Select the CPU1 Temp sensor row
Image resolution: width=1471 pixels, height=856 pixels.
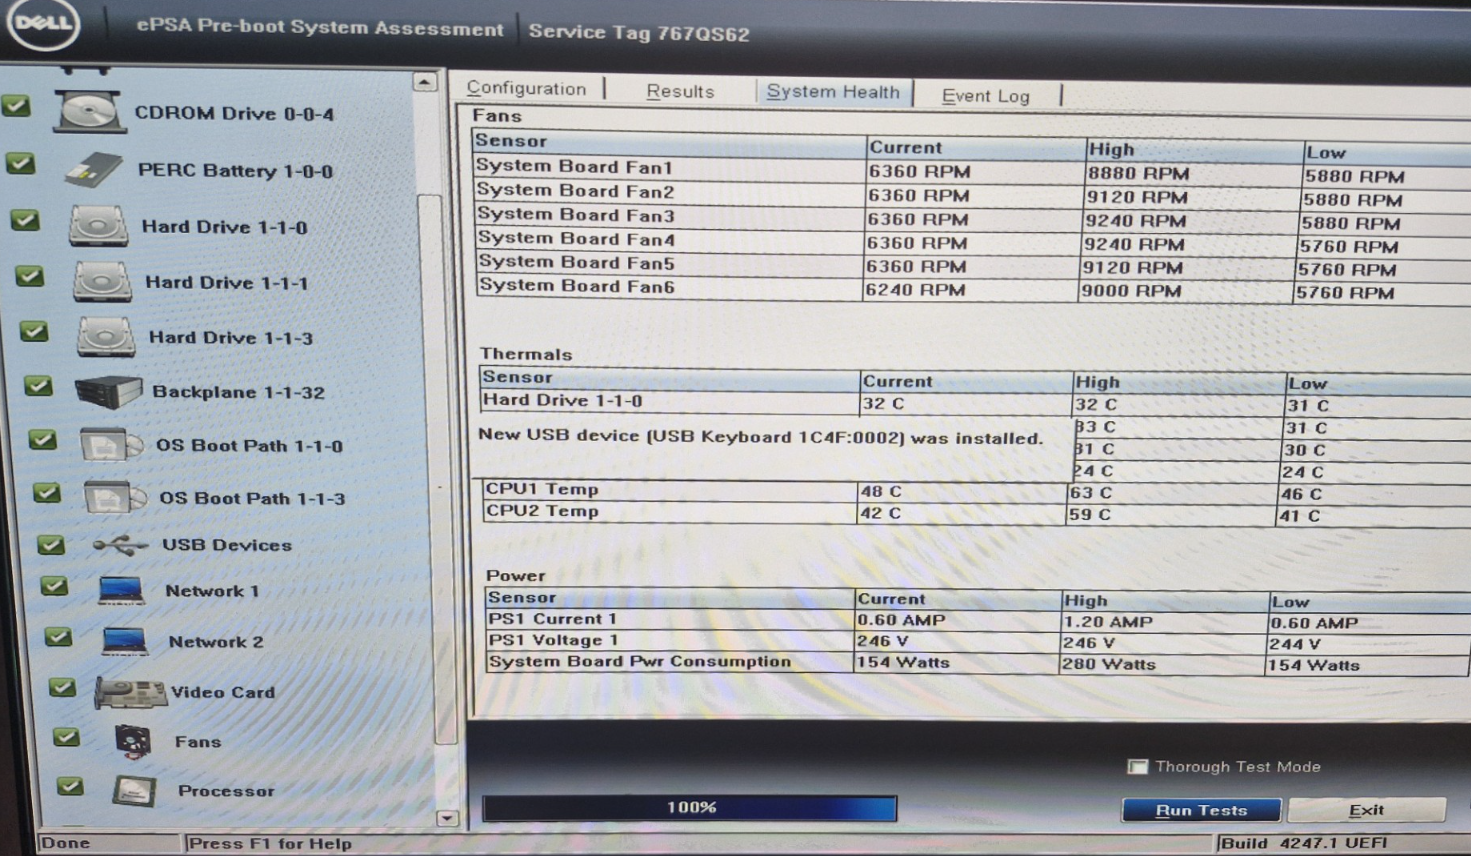(975, 491)
